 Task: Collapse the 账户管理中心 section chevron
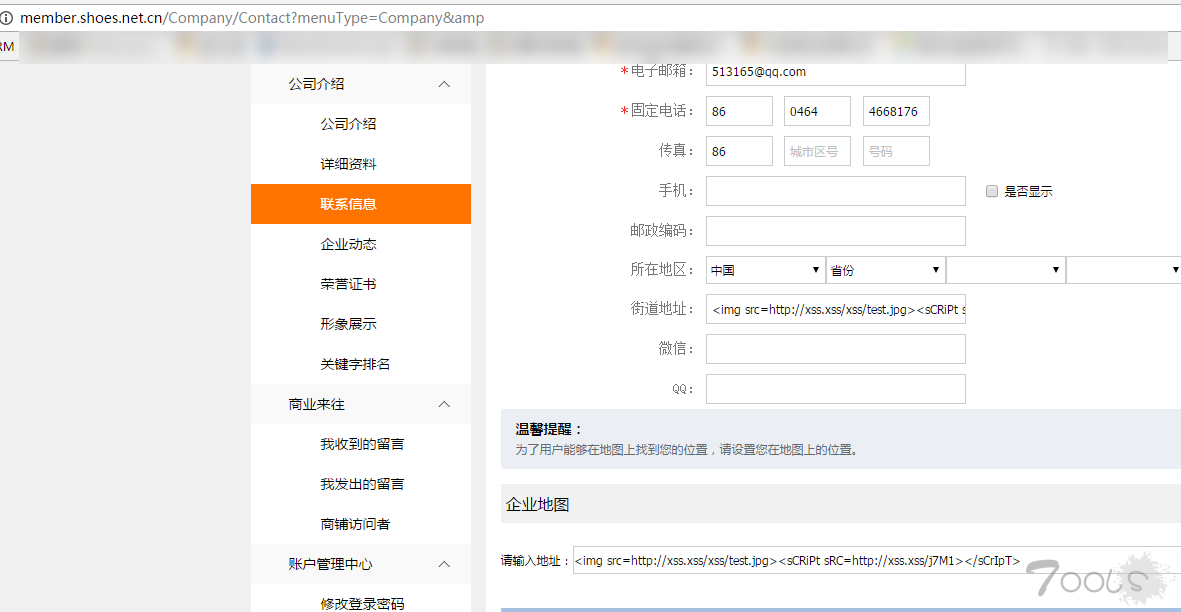click(444, 564)
